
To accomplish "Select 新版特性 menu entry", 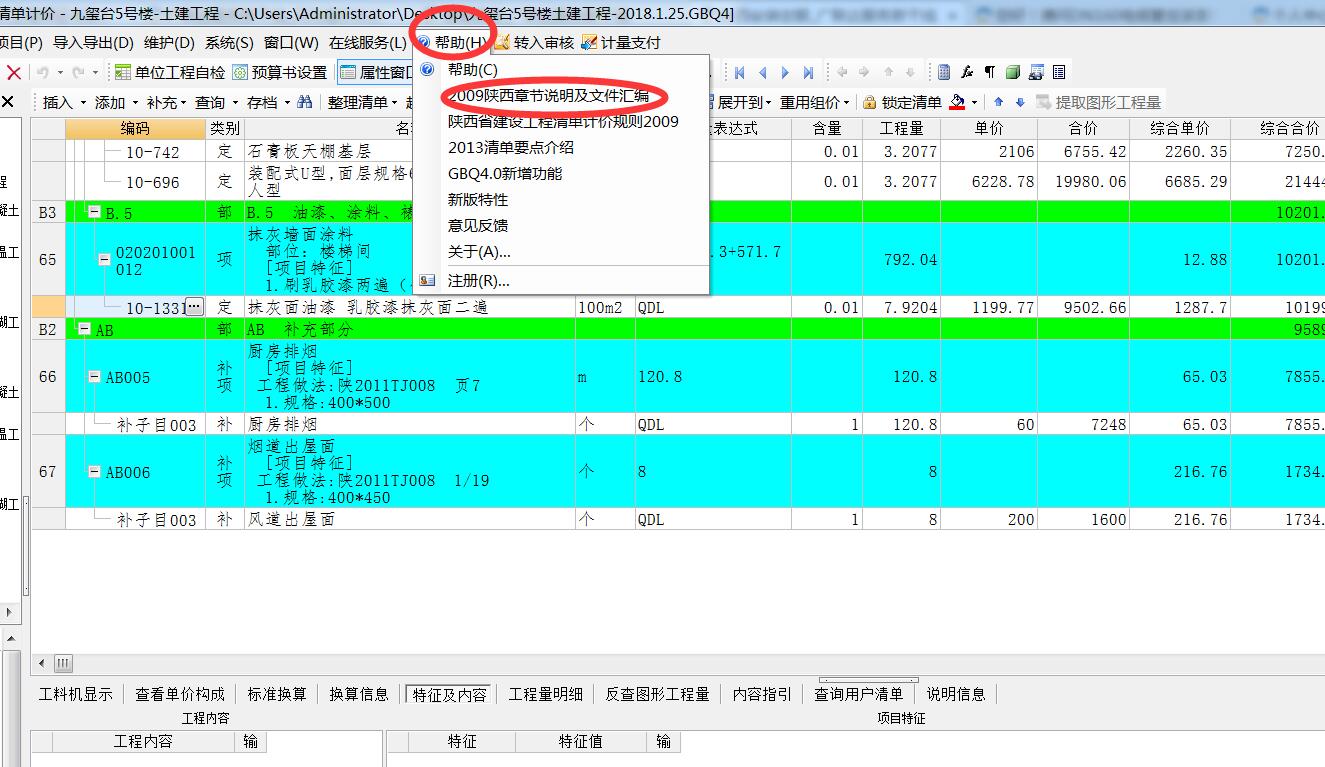I will (x=561, y=199).
